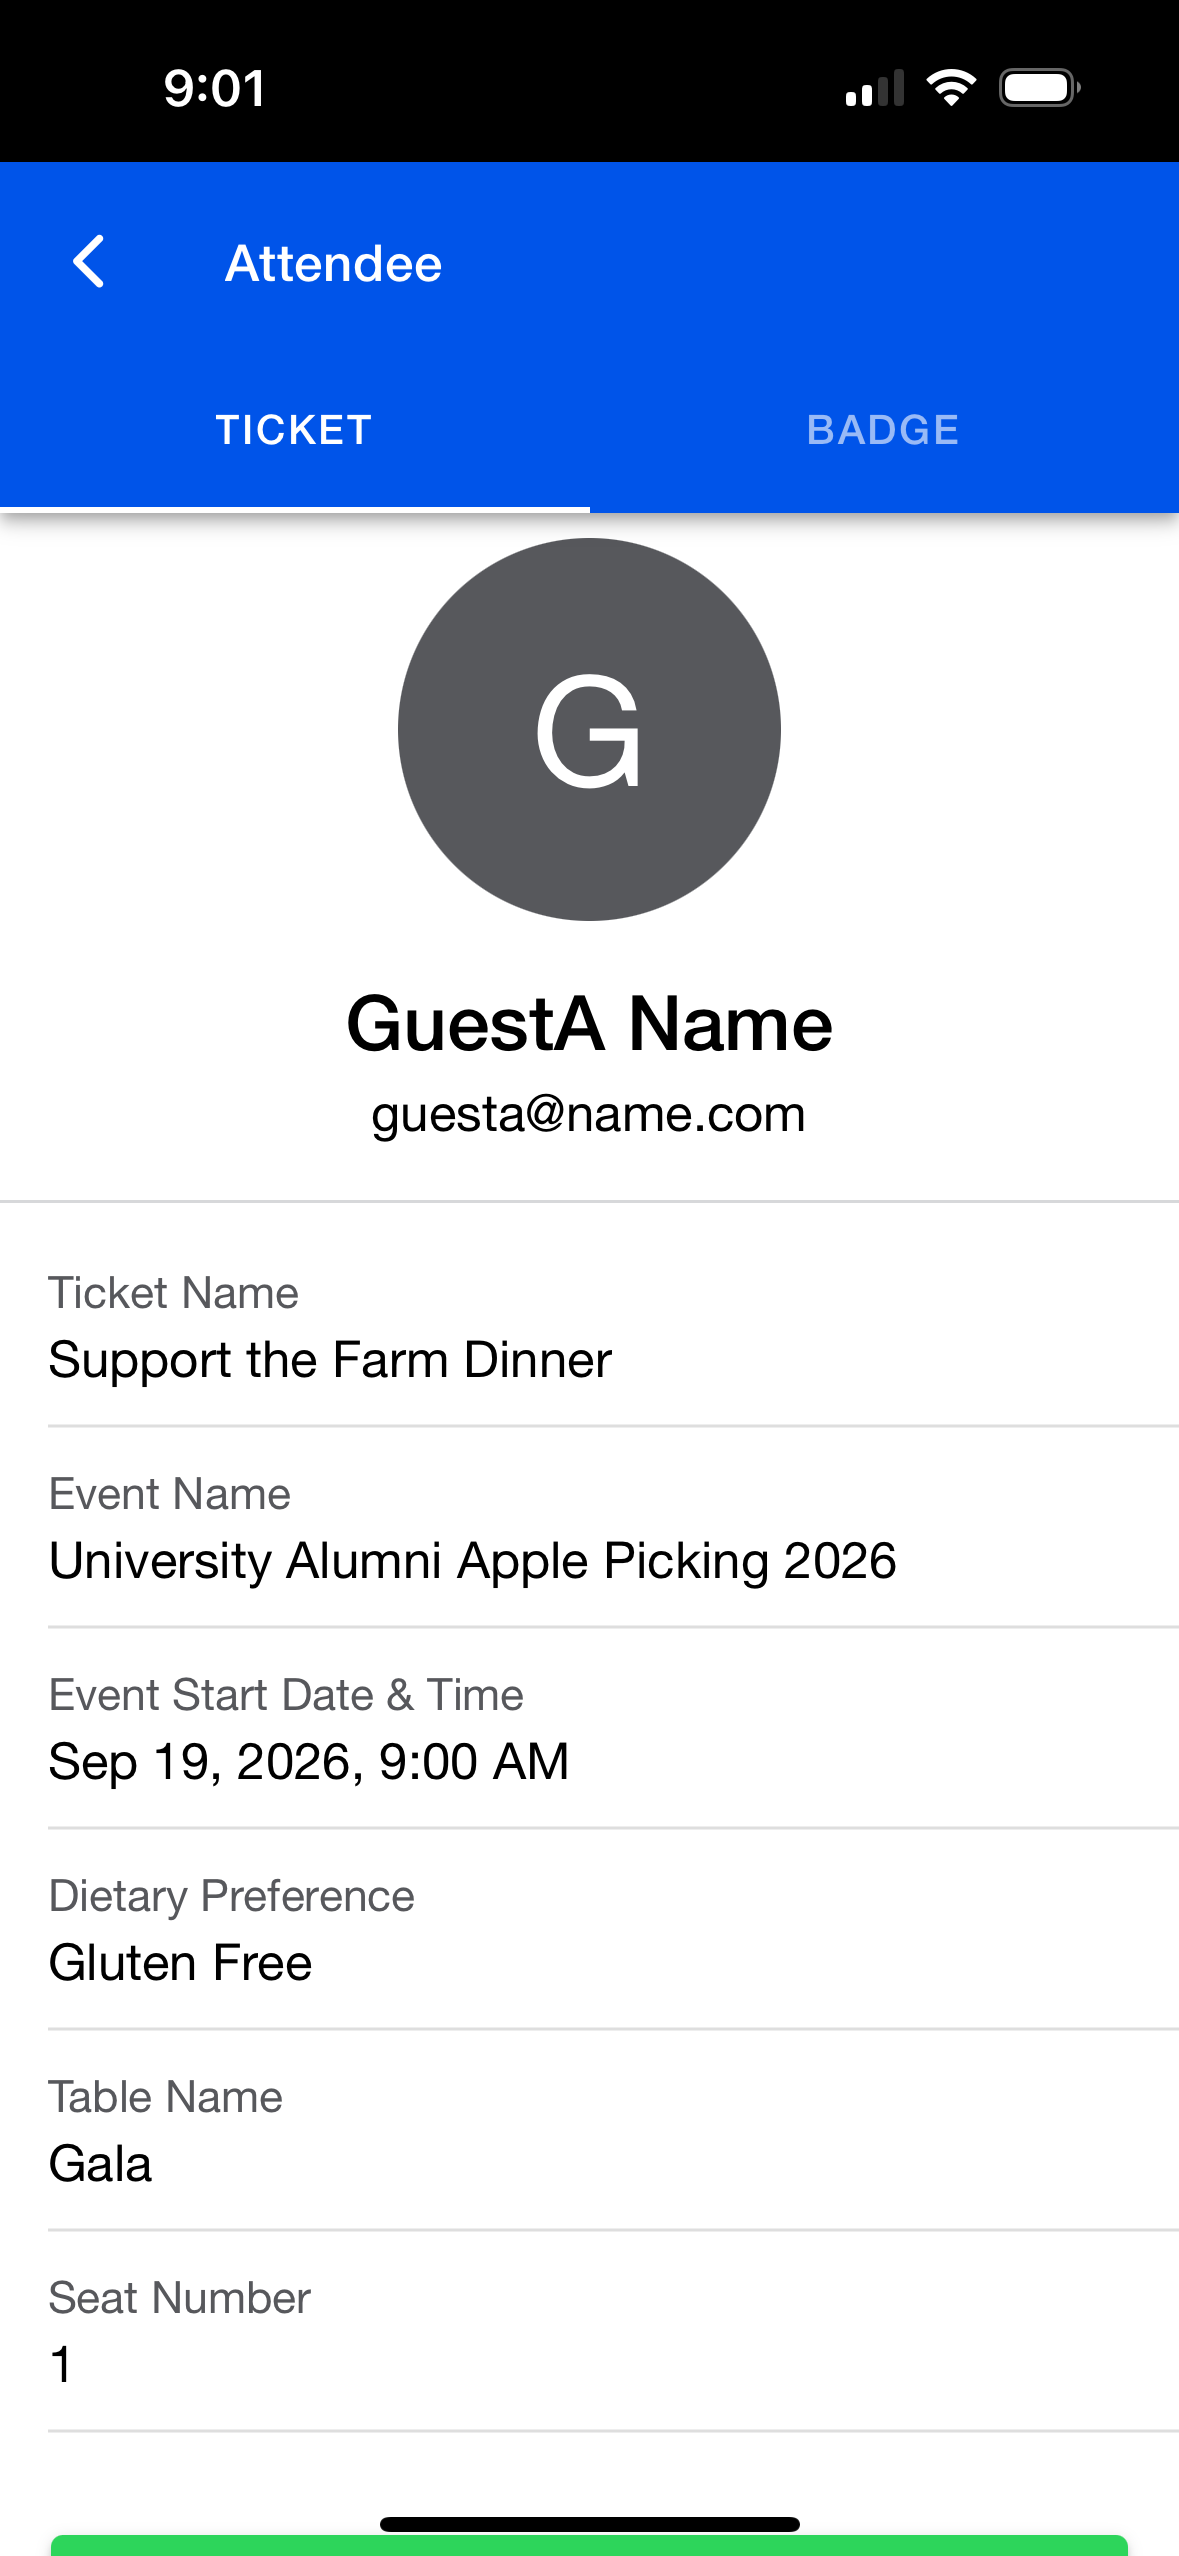Tap the Attendee header title

coord(333,264)
